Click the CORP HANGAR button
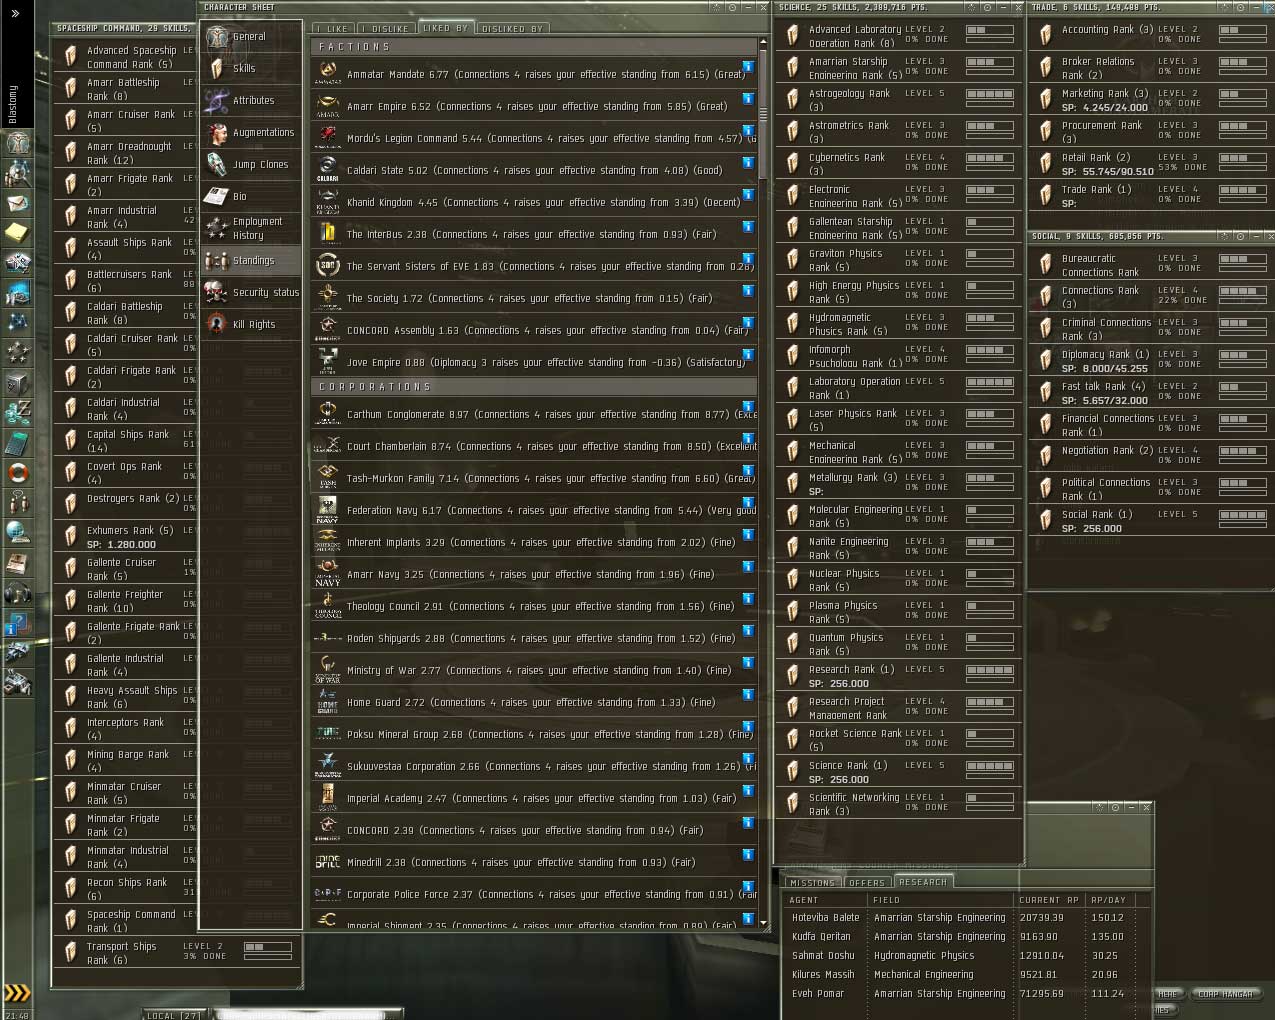This screenshot has height=1020, width=1275. (x=1225, y=994)
